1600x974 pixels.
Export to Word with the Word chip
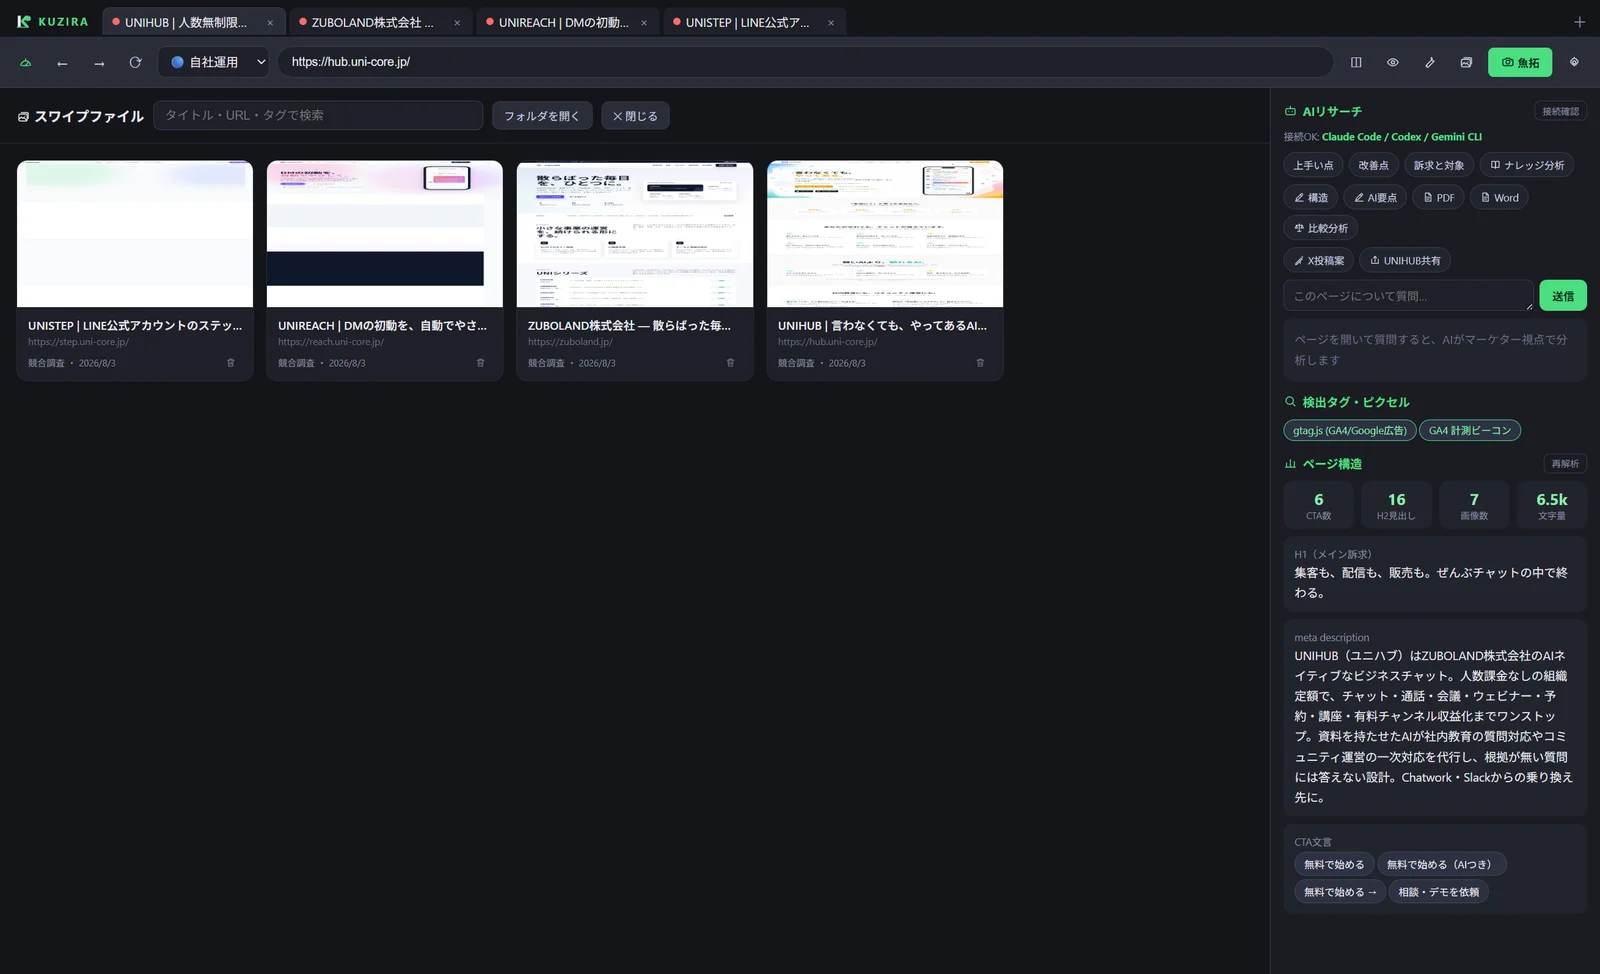[x=1499, y=197]
